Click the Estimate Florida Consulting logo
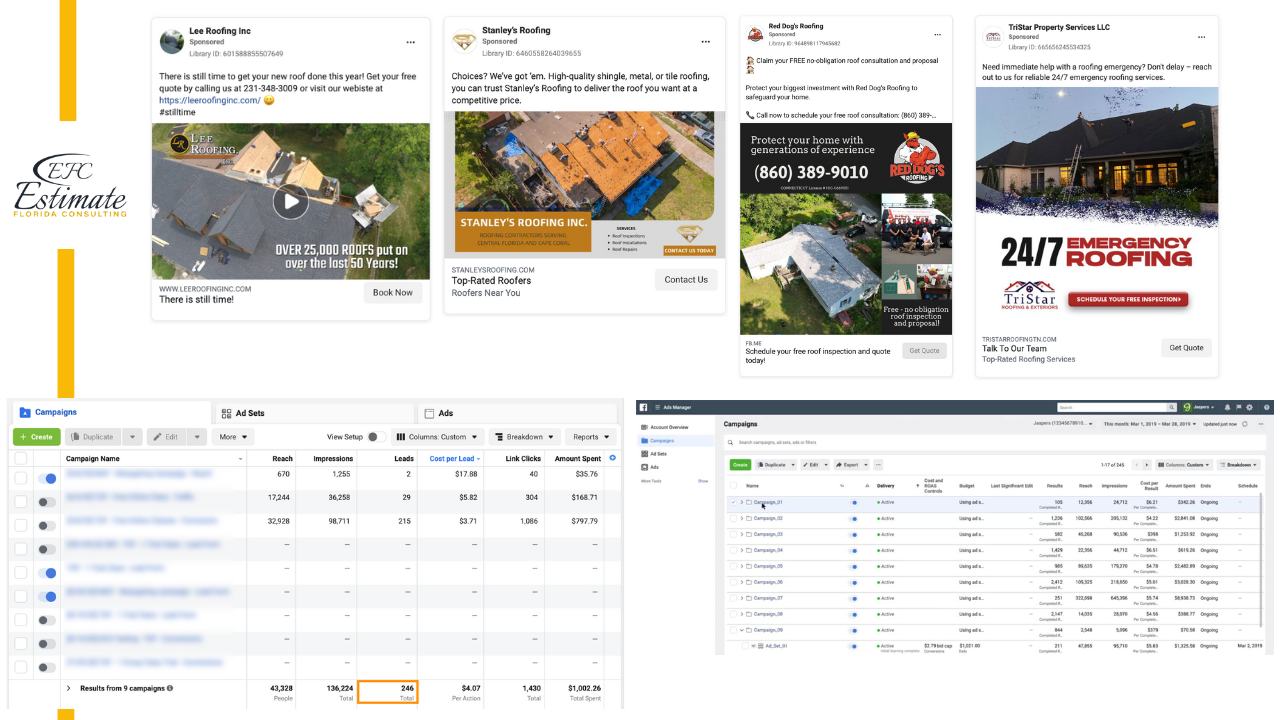 70,187
